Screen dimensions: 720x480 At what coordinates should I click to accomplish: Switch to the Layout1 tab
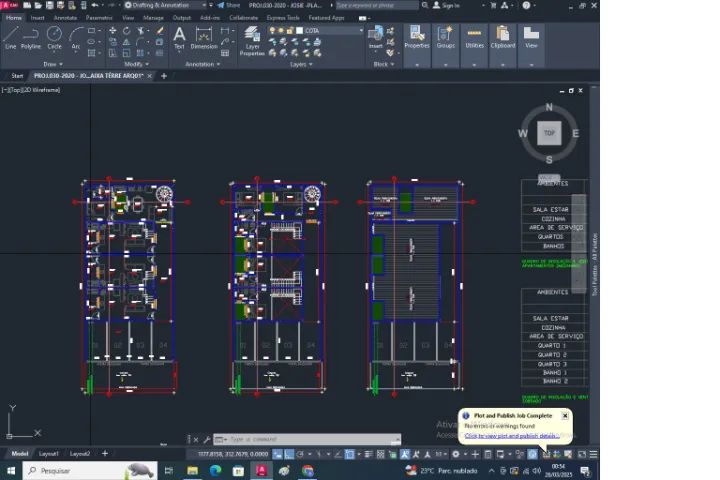click(49, 453)
